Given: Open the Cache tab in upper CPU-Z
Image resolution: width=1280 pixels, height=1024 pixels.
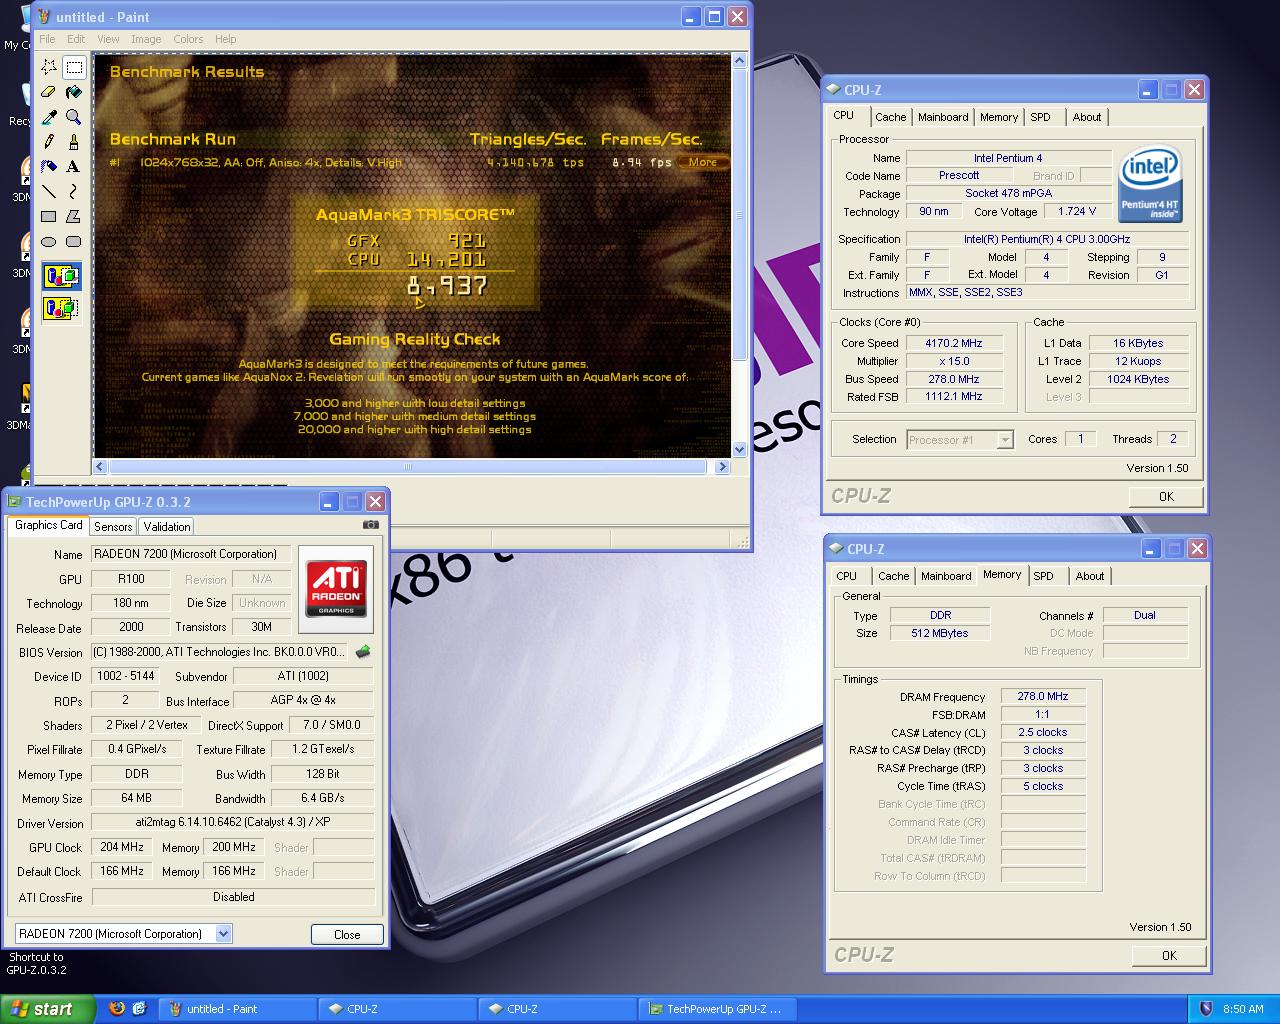Looking at the screenshot, I should coord(891,117).
